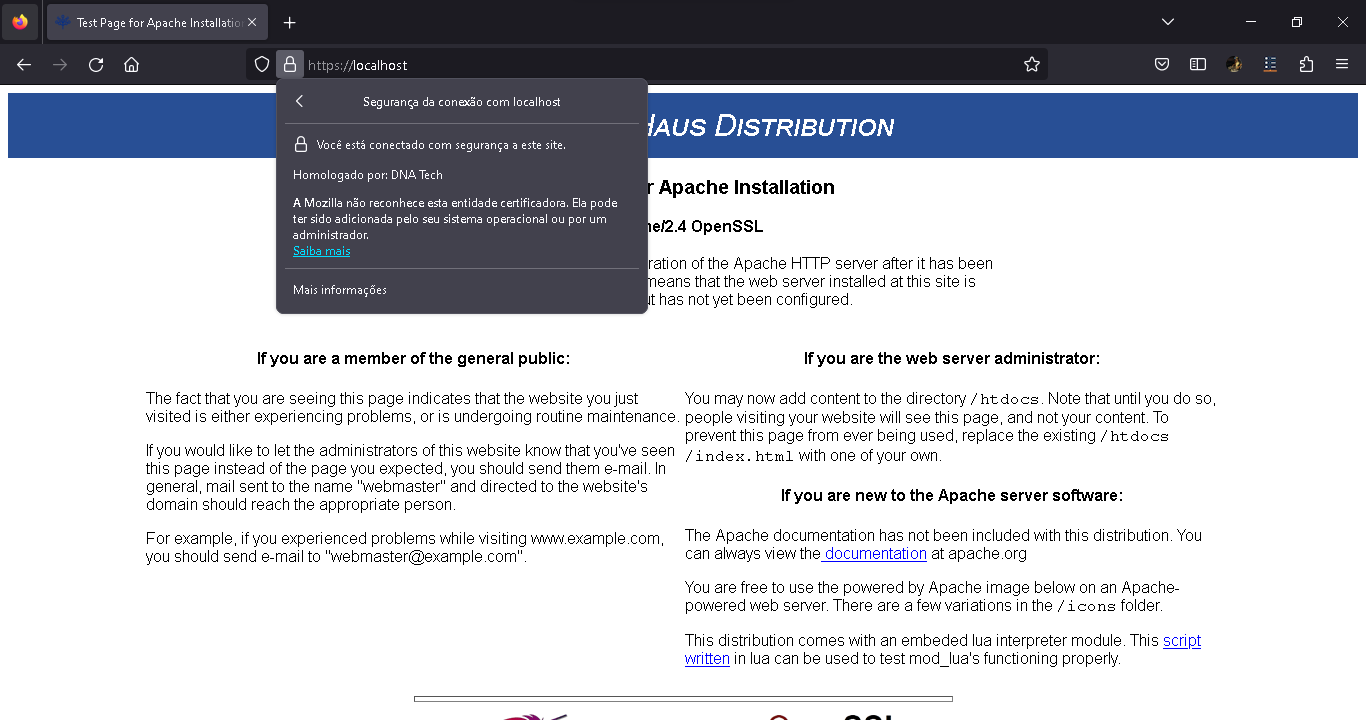Viewport: 1366px width, 720px height.
Task: Open the lua 'script written' link
Action: 943,650
